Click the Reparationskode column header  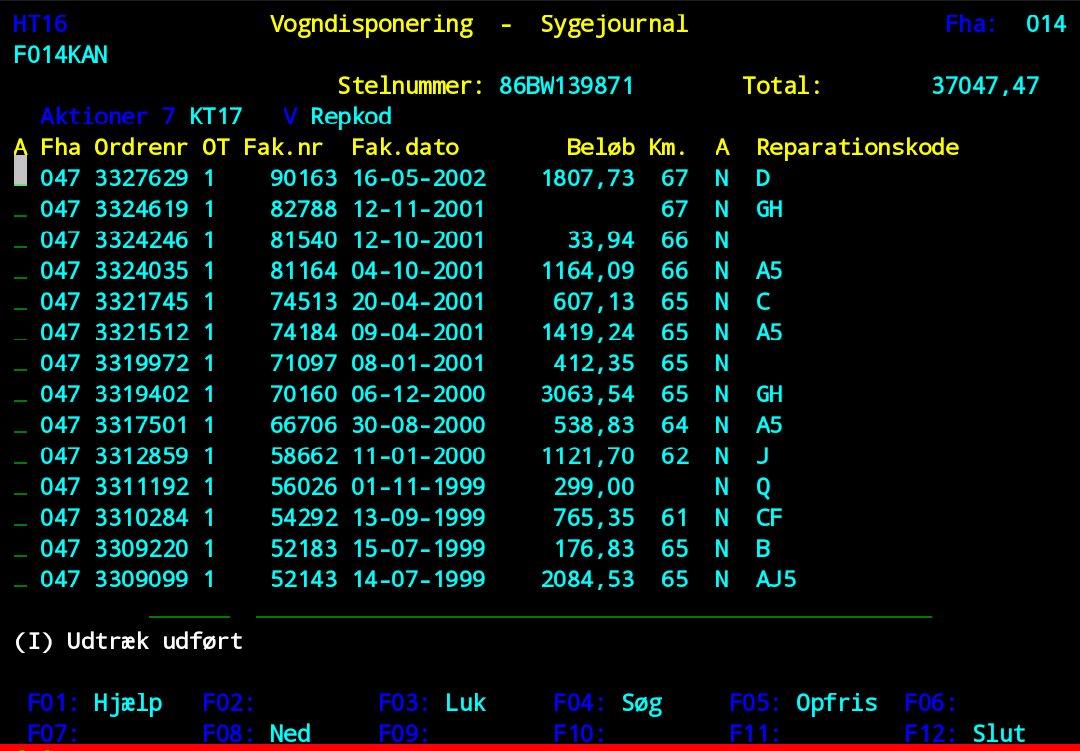point(857,147)
